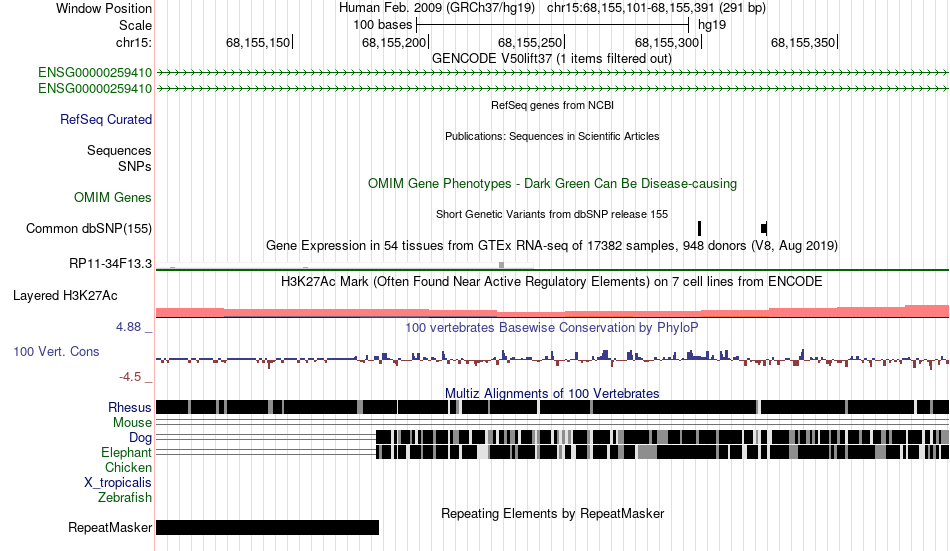Click the Scale label

pyautogui.click(x=135, y=25)
